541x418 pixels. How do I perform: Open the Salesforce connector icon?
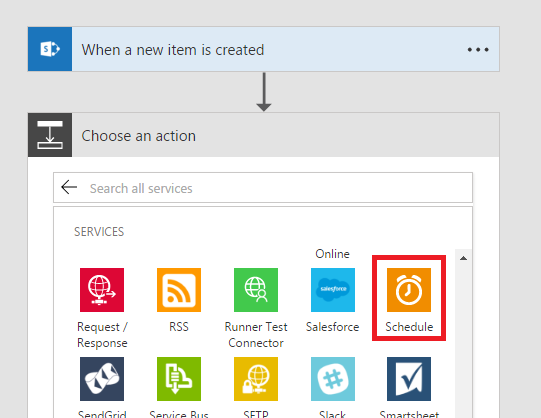point(333,290)
